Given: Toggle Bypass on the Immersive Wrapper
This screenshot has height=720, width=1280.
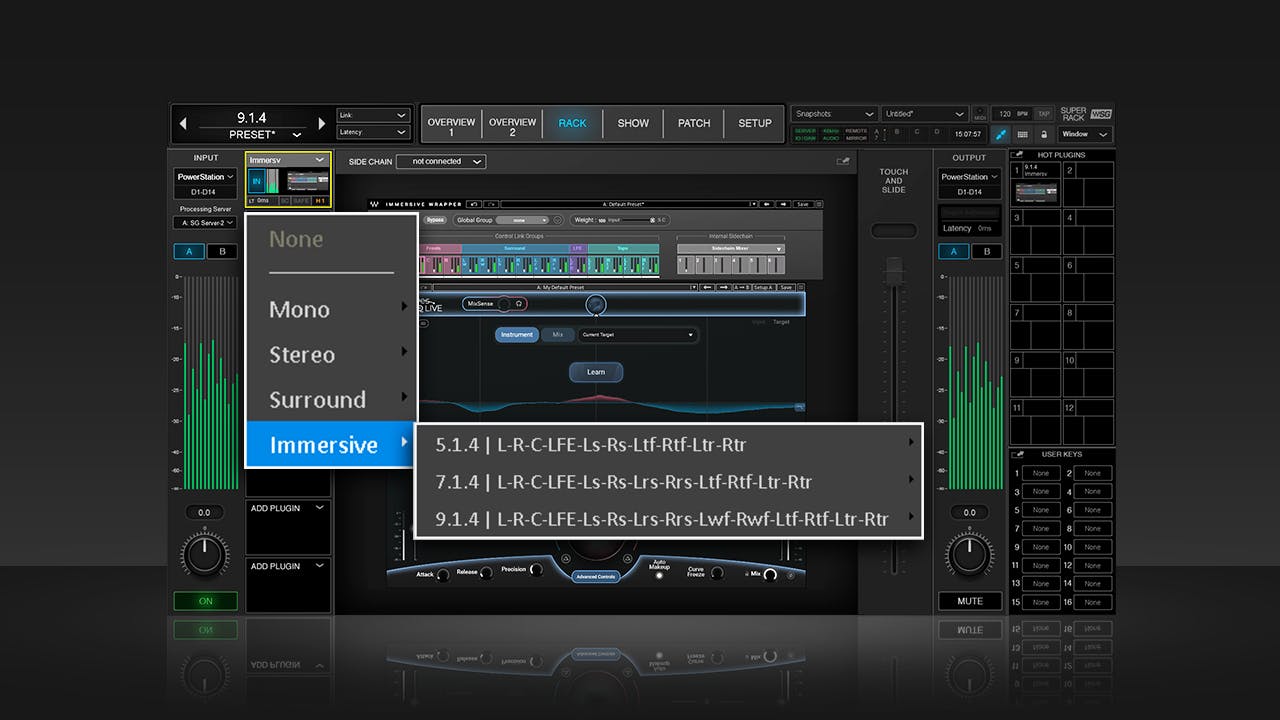Looking at the screenshot, I should pos(438,219).
